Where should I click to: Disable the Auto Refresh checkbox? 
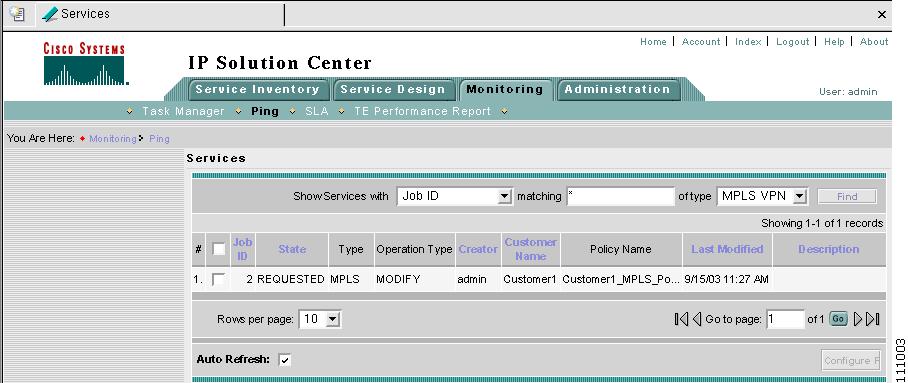tap(284, 360)
